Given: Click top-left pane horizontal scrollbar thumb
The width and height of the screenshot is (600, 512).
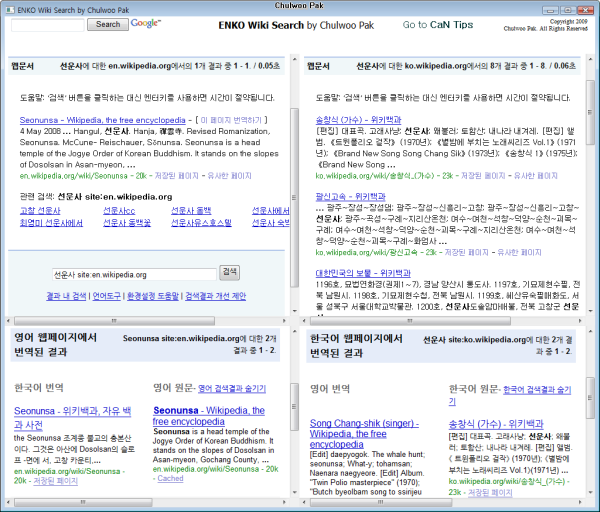Looking at the screenshot, I should [114, 321].
